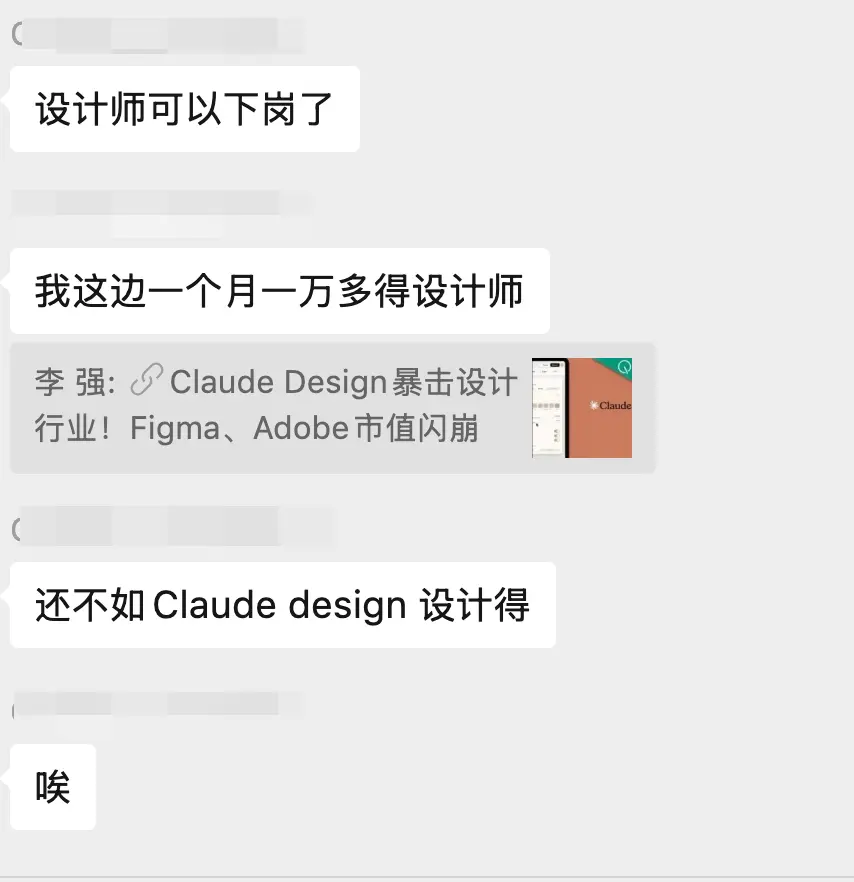The image size is (854, 882).
Task: Open the article thumbnail in the quoted reply
Action: [x=582, y=408]
